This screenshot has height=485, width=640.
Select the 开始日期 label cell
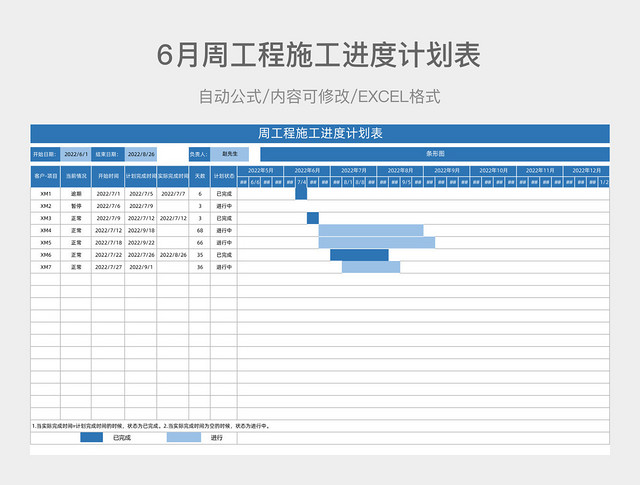[45, 154]
